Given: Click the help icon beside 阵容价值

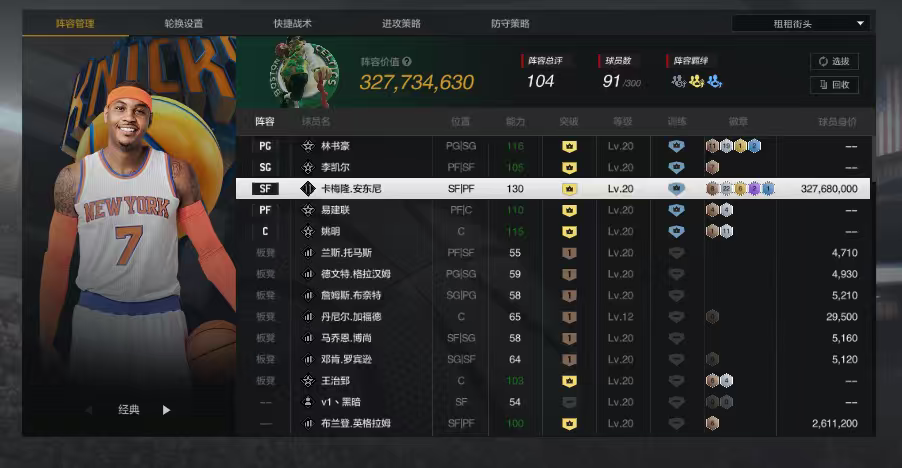Looking at the screenshot, I should (x=407, y=62).
